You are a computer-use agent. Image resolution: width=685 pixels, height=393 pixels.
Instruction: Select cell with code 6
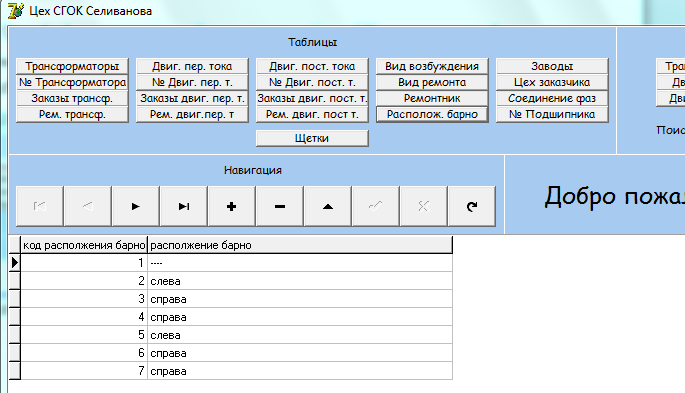[x=84, y=353]
